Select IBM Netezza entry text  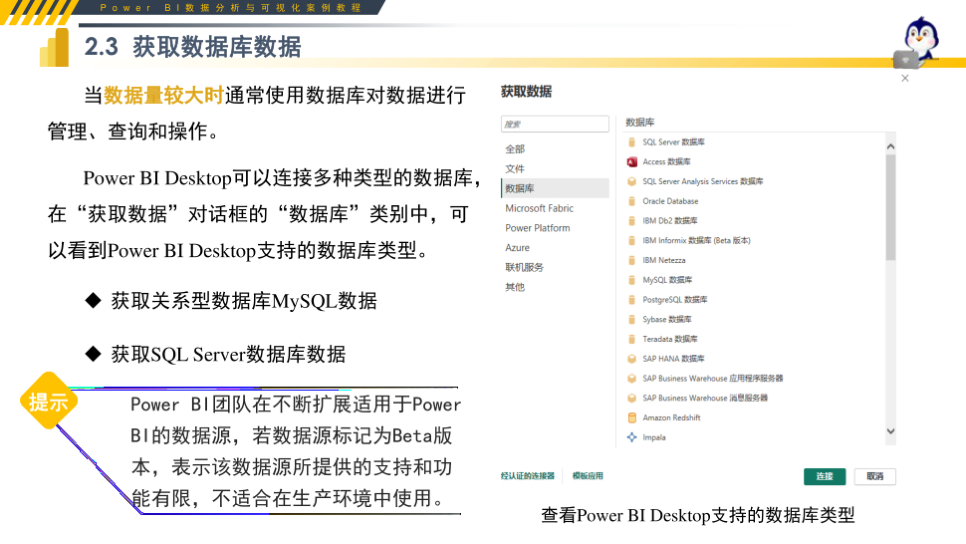[664, 260]
